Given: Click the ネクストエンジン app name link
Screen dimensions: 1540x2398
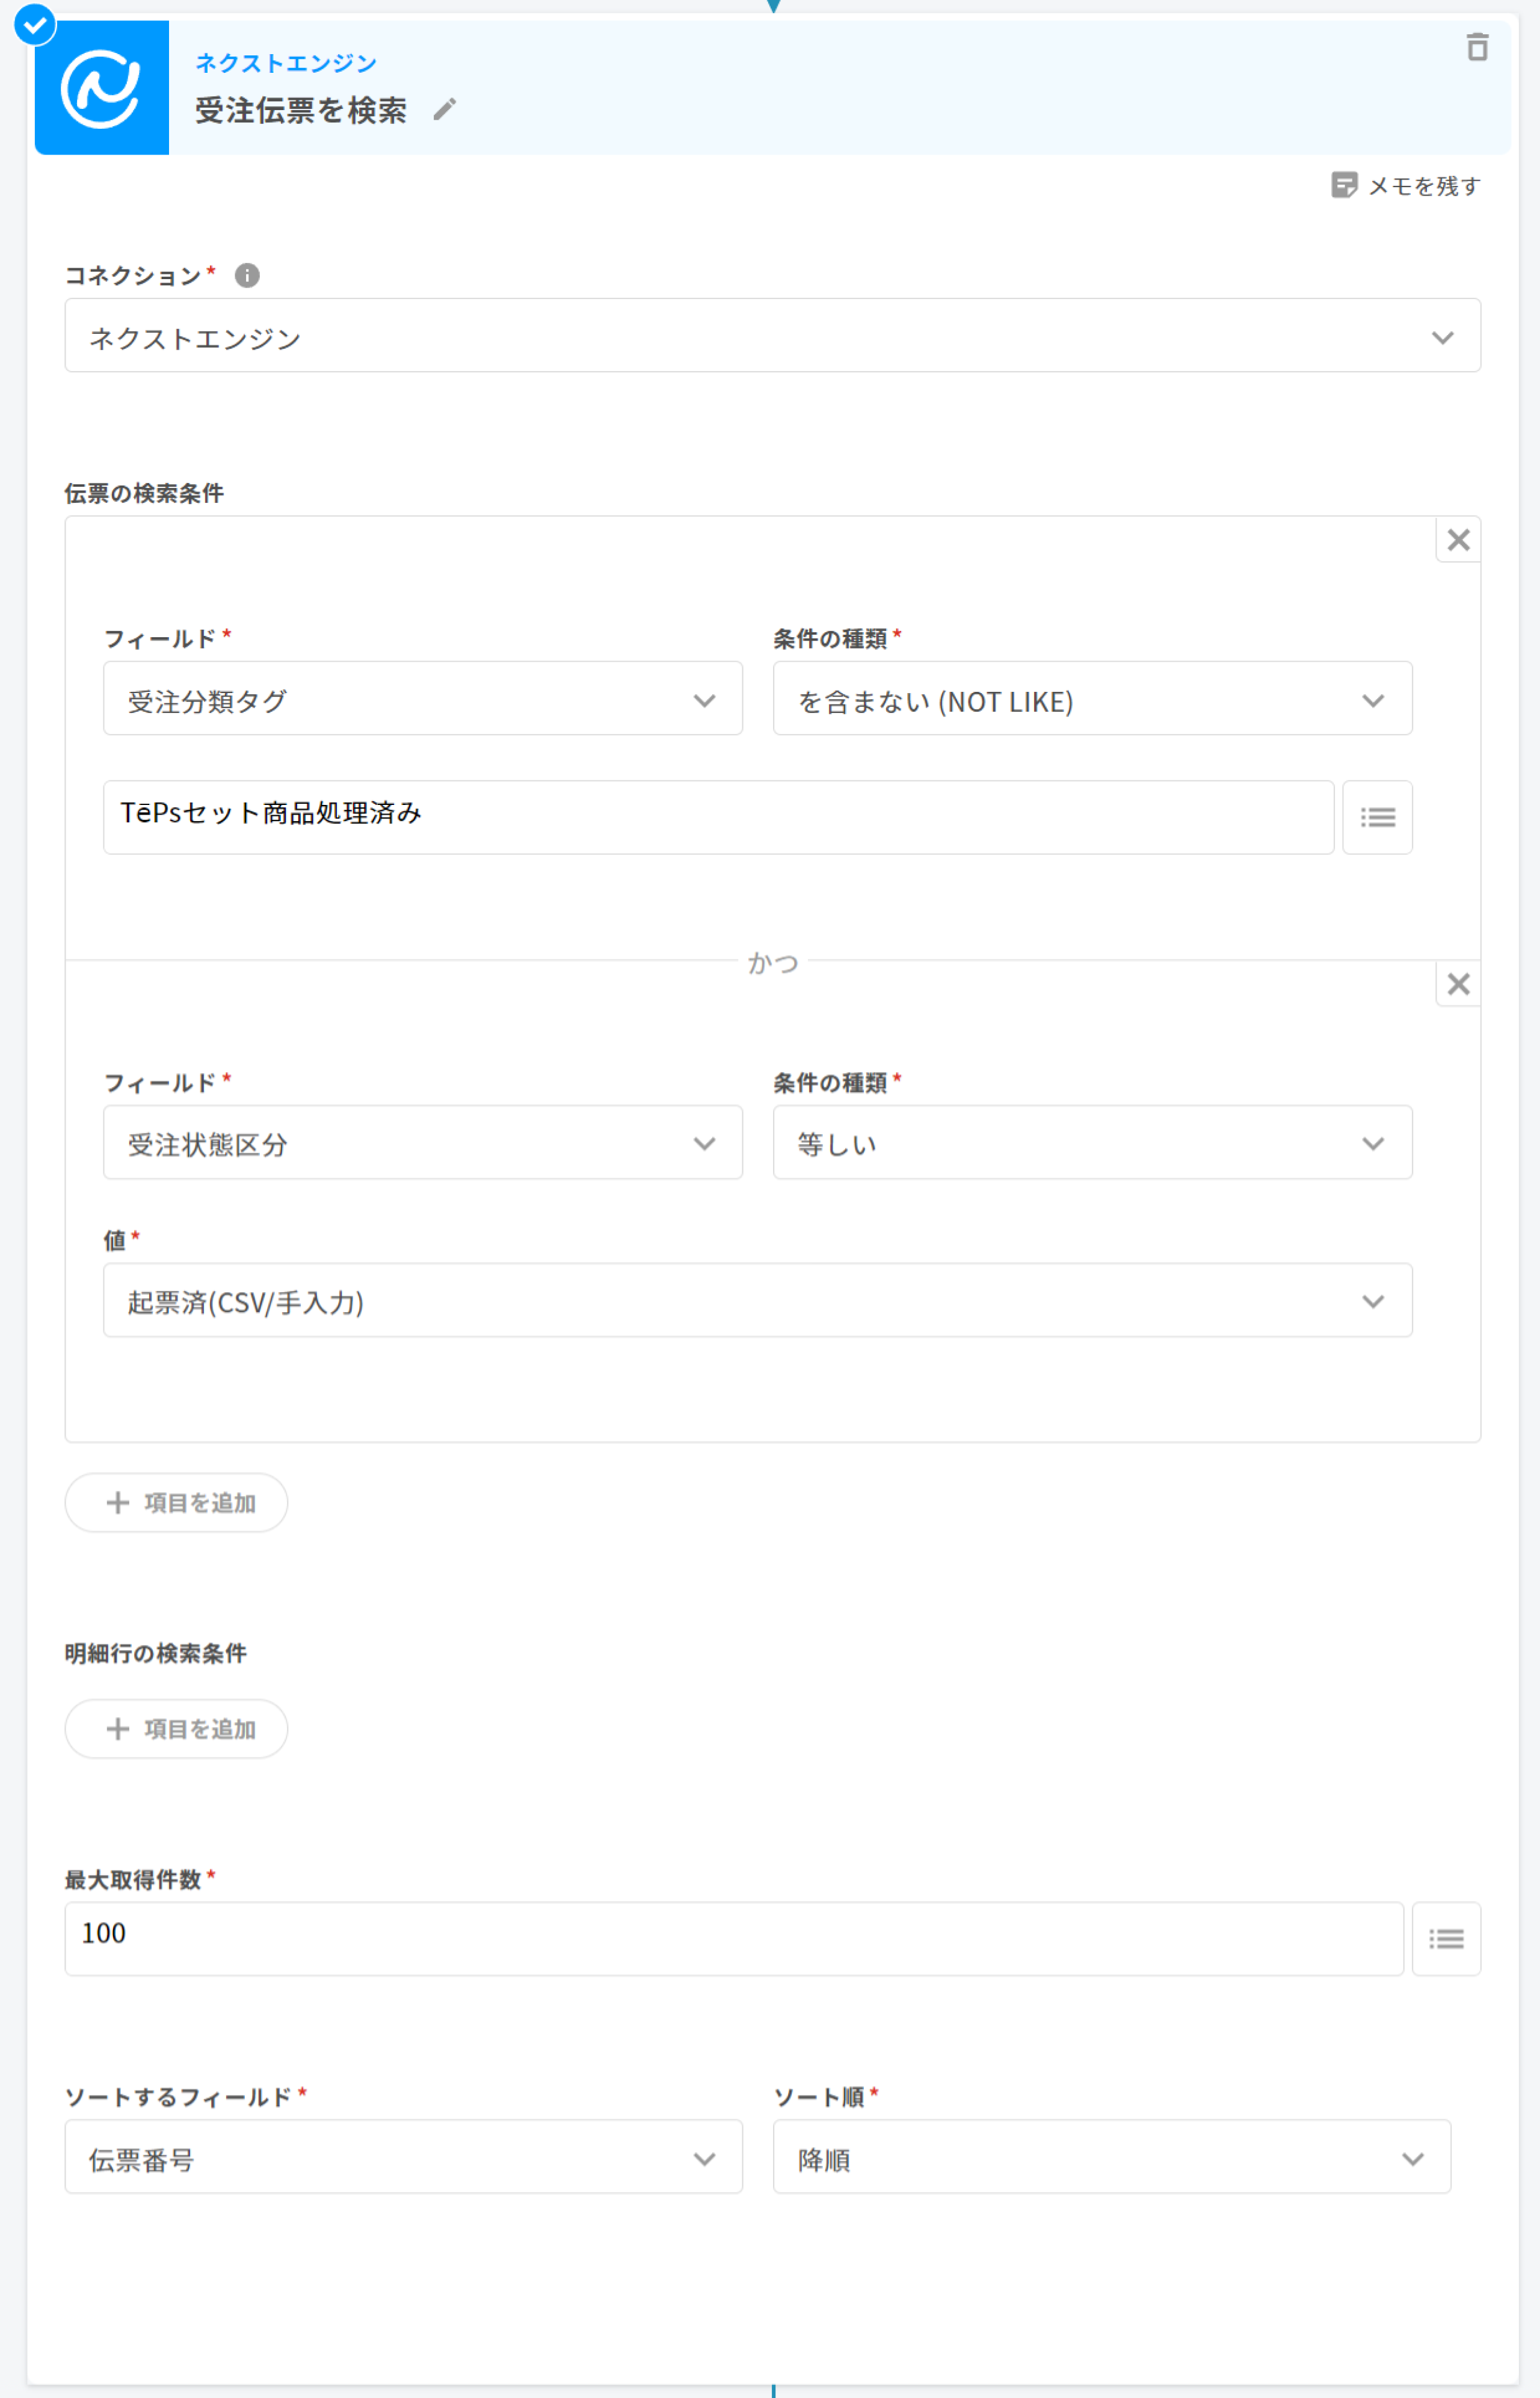Looking at the screenshot, I should tap(286, 63).
